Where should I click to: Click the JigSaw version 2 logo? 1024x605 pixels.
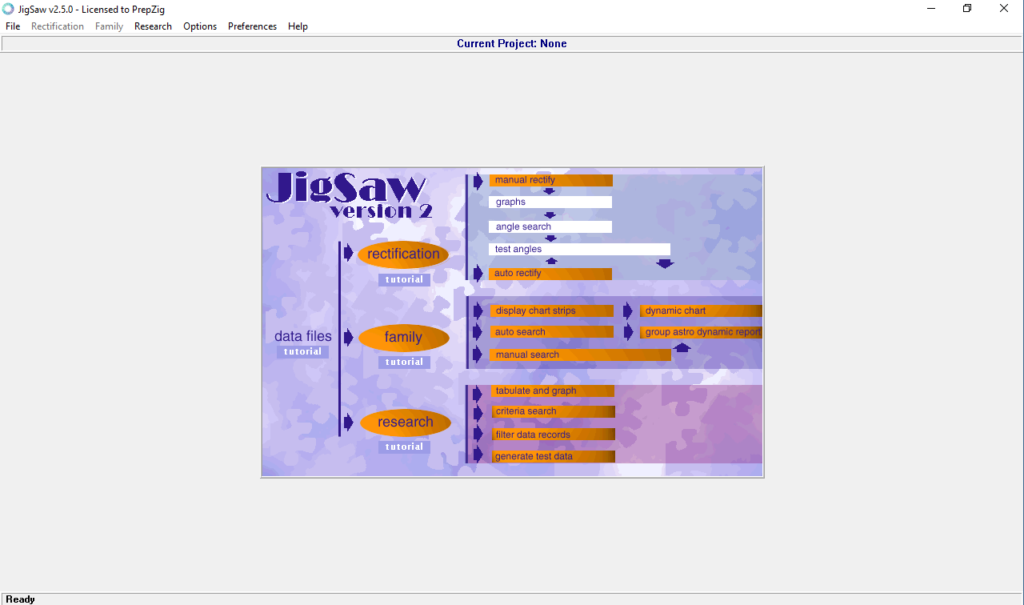click(349, 195)
